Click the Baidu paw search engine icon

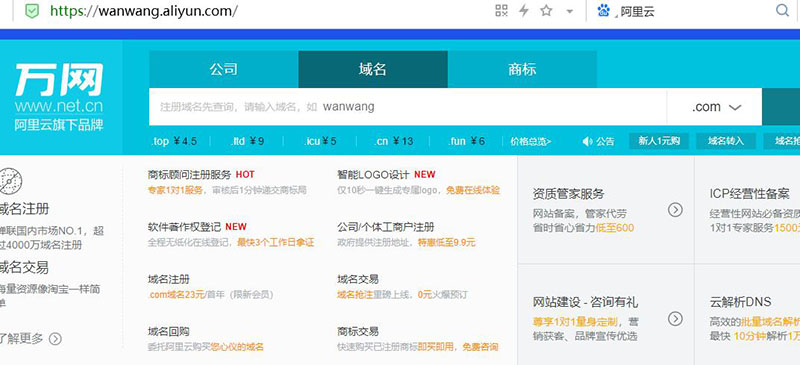604,10
